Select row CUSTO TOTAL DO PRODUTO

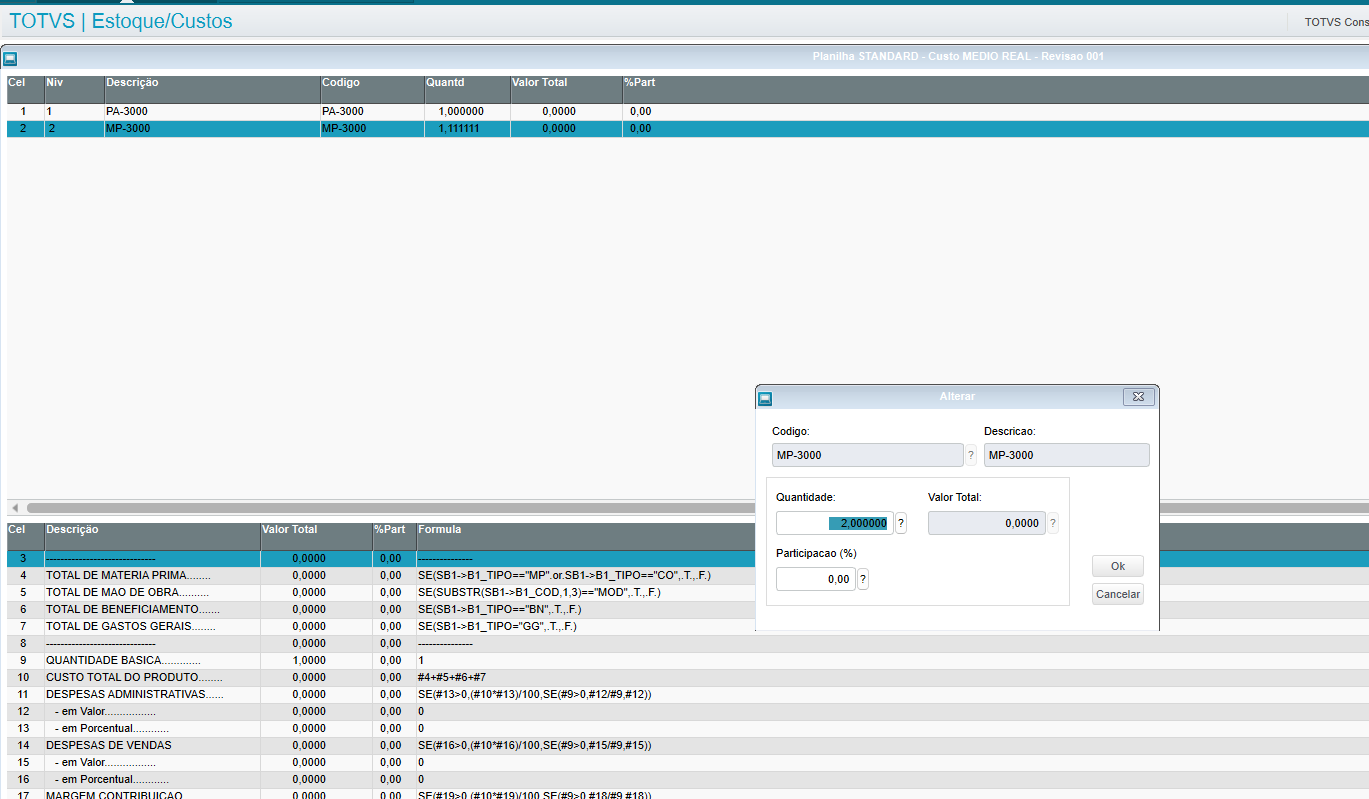click(x=134, y=677)
